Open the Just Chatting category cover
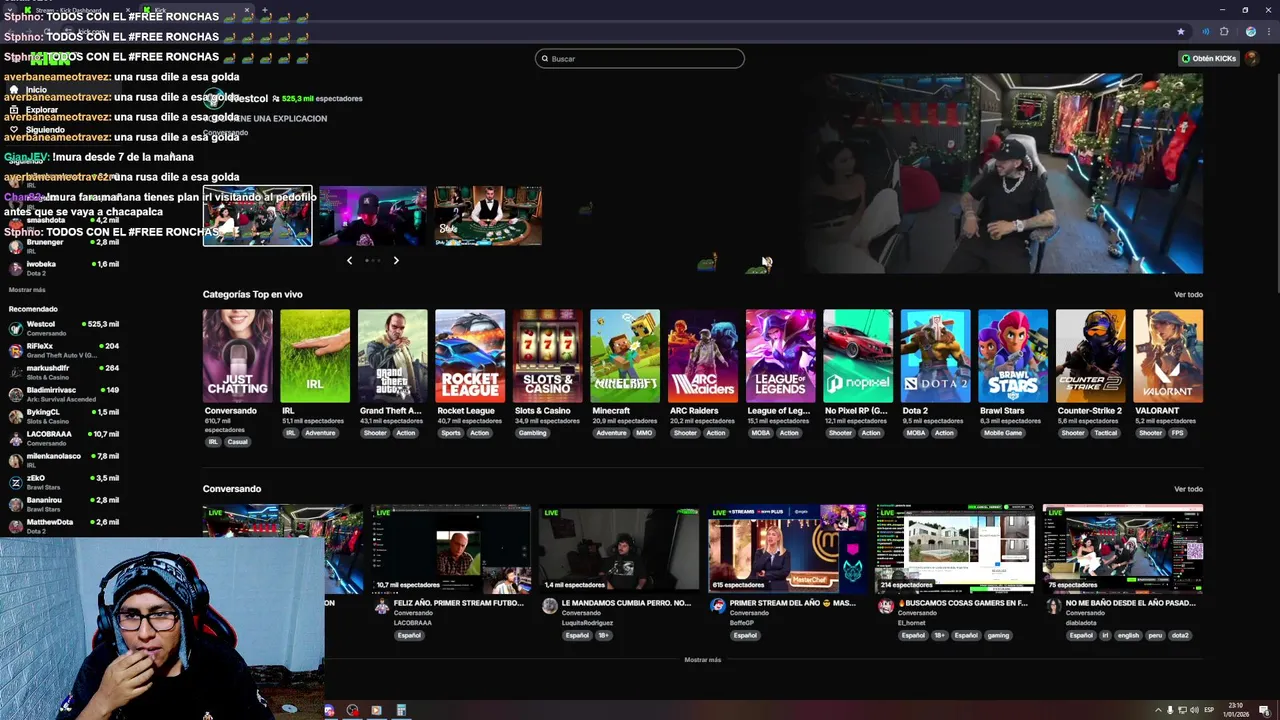Viewport: 1280px width, 720px height. [237, 356]
